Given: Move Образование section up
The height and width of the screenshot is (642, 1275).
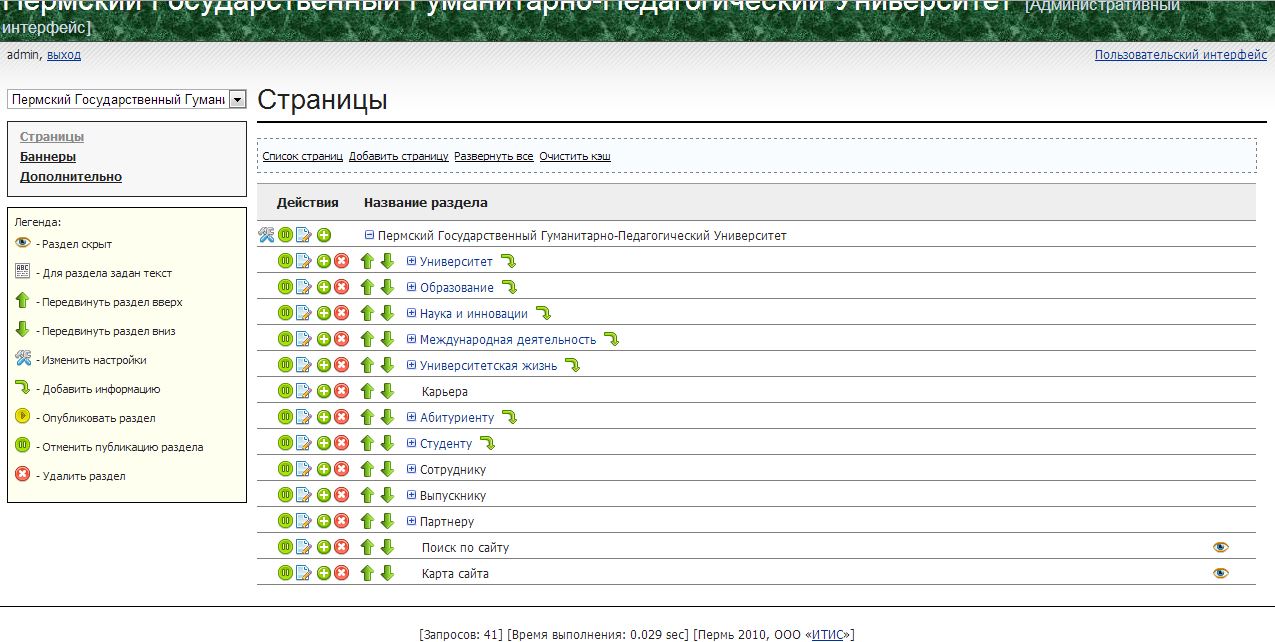Looking at the screenshot, I should (367, 287).
